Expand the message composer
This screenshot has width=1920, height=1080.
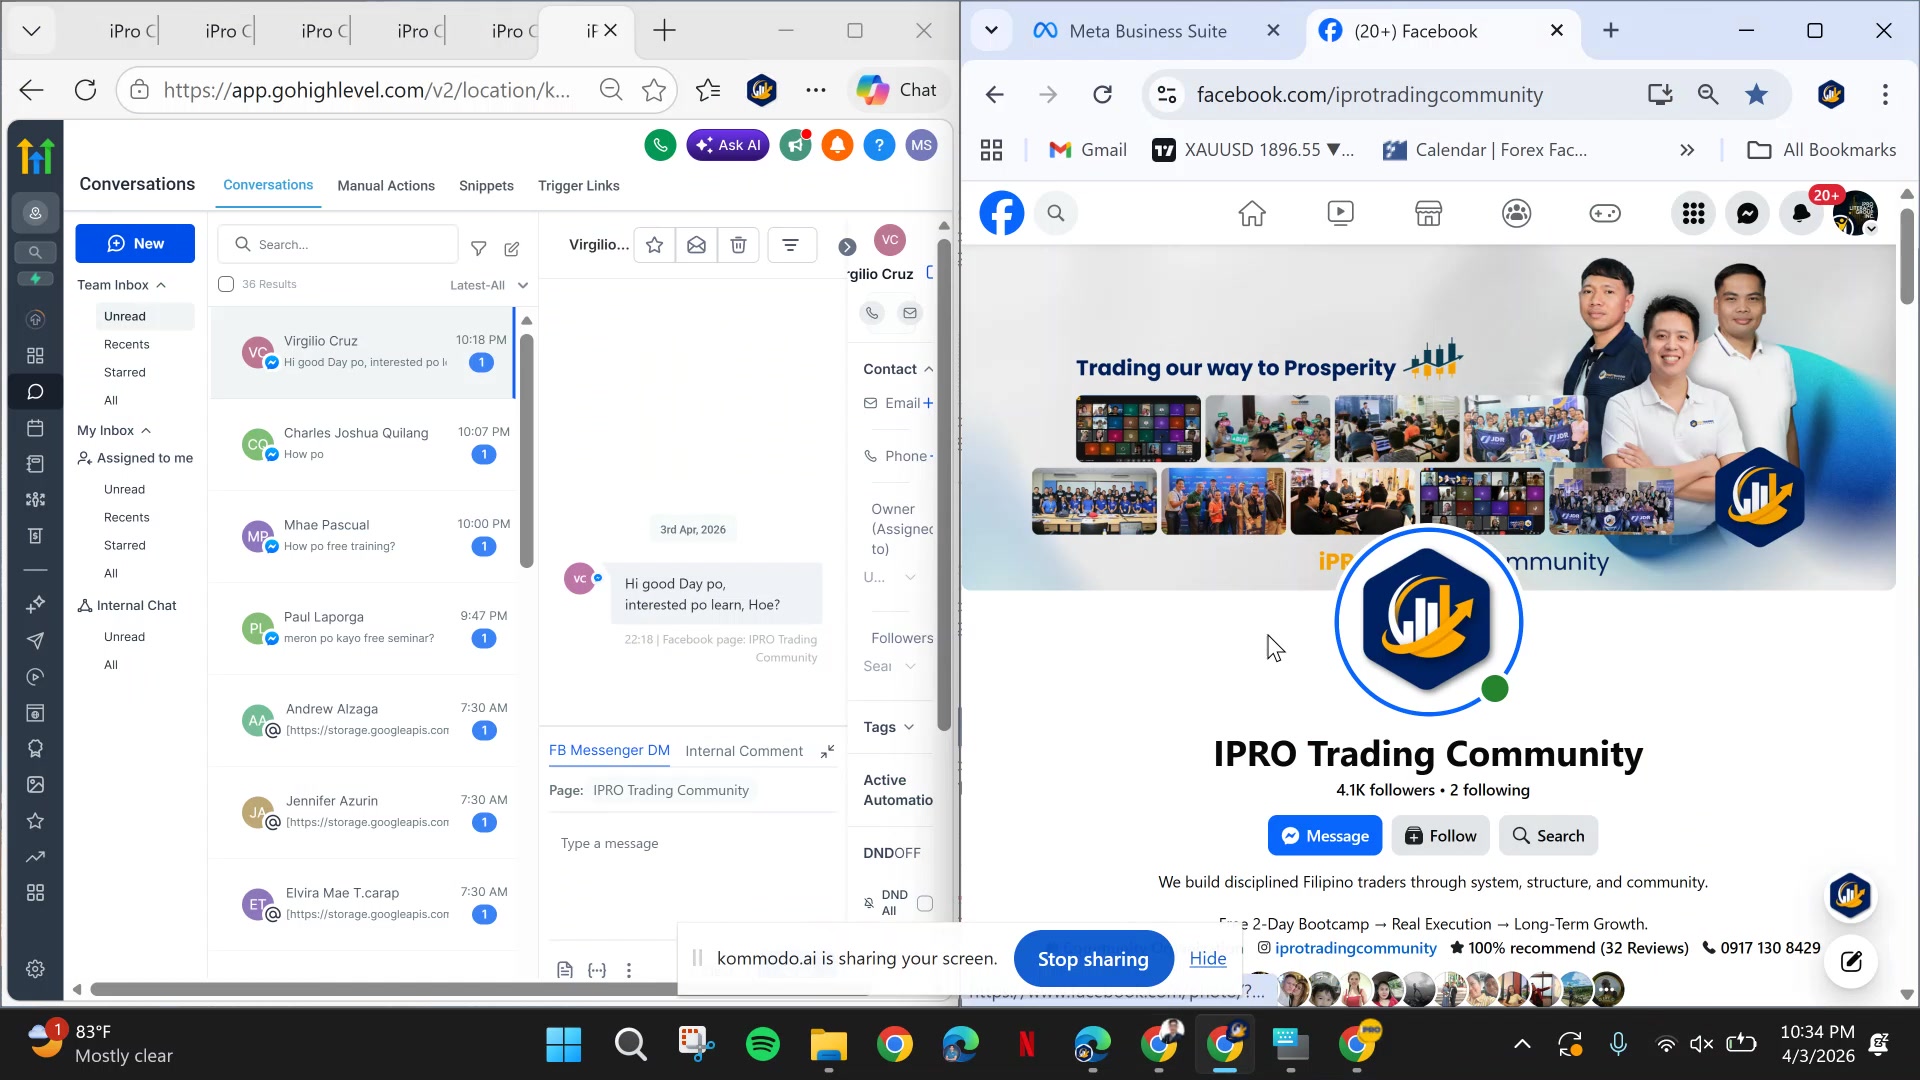click(x=827, y=751)
